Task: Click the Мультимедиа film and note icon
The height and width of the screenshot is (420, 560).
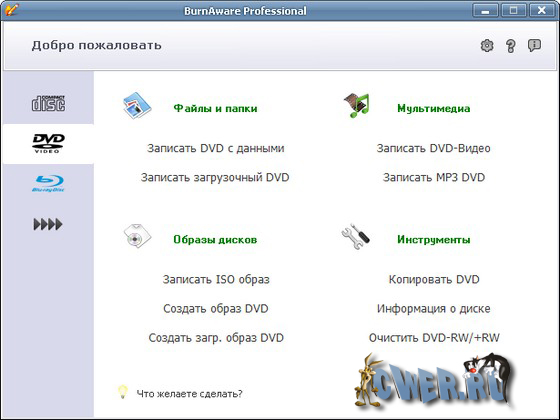Action: coord(356,105)
